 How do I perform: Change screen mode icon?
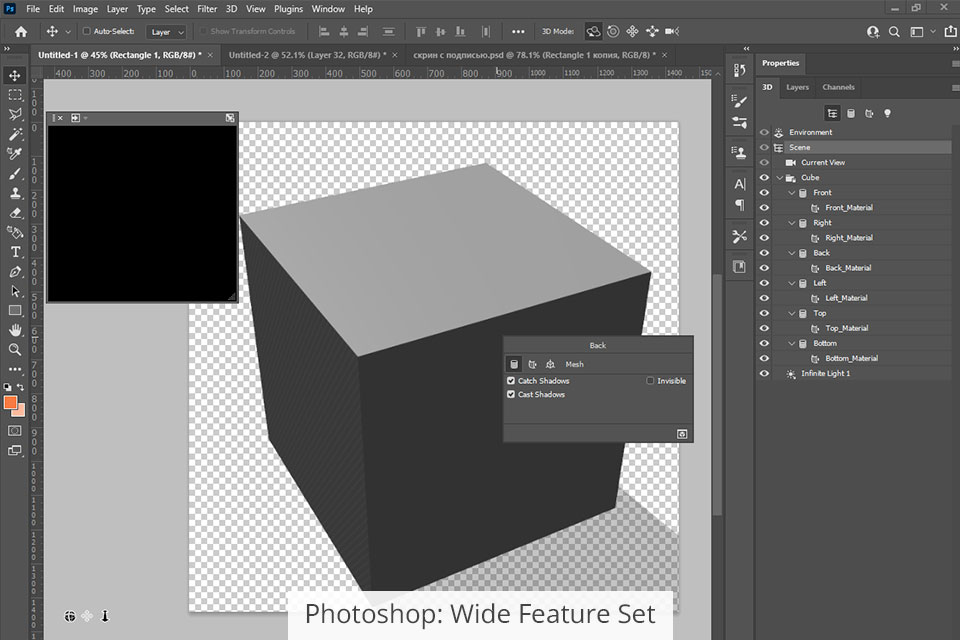tap(15, 451)
